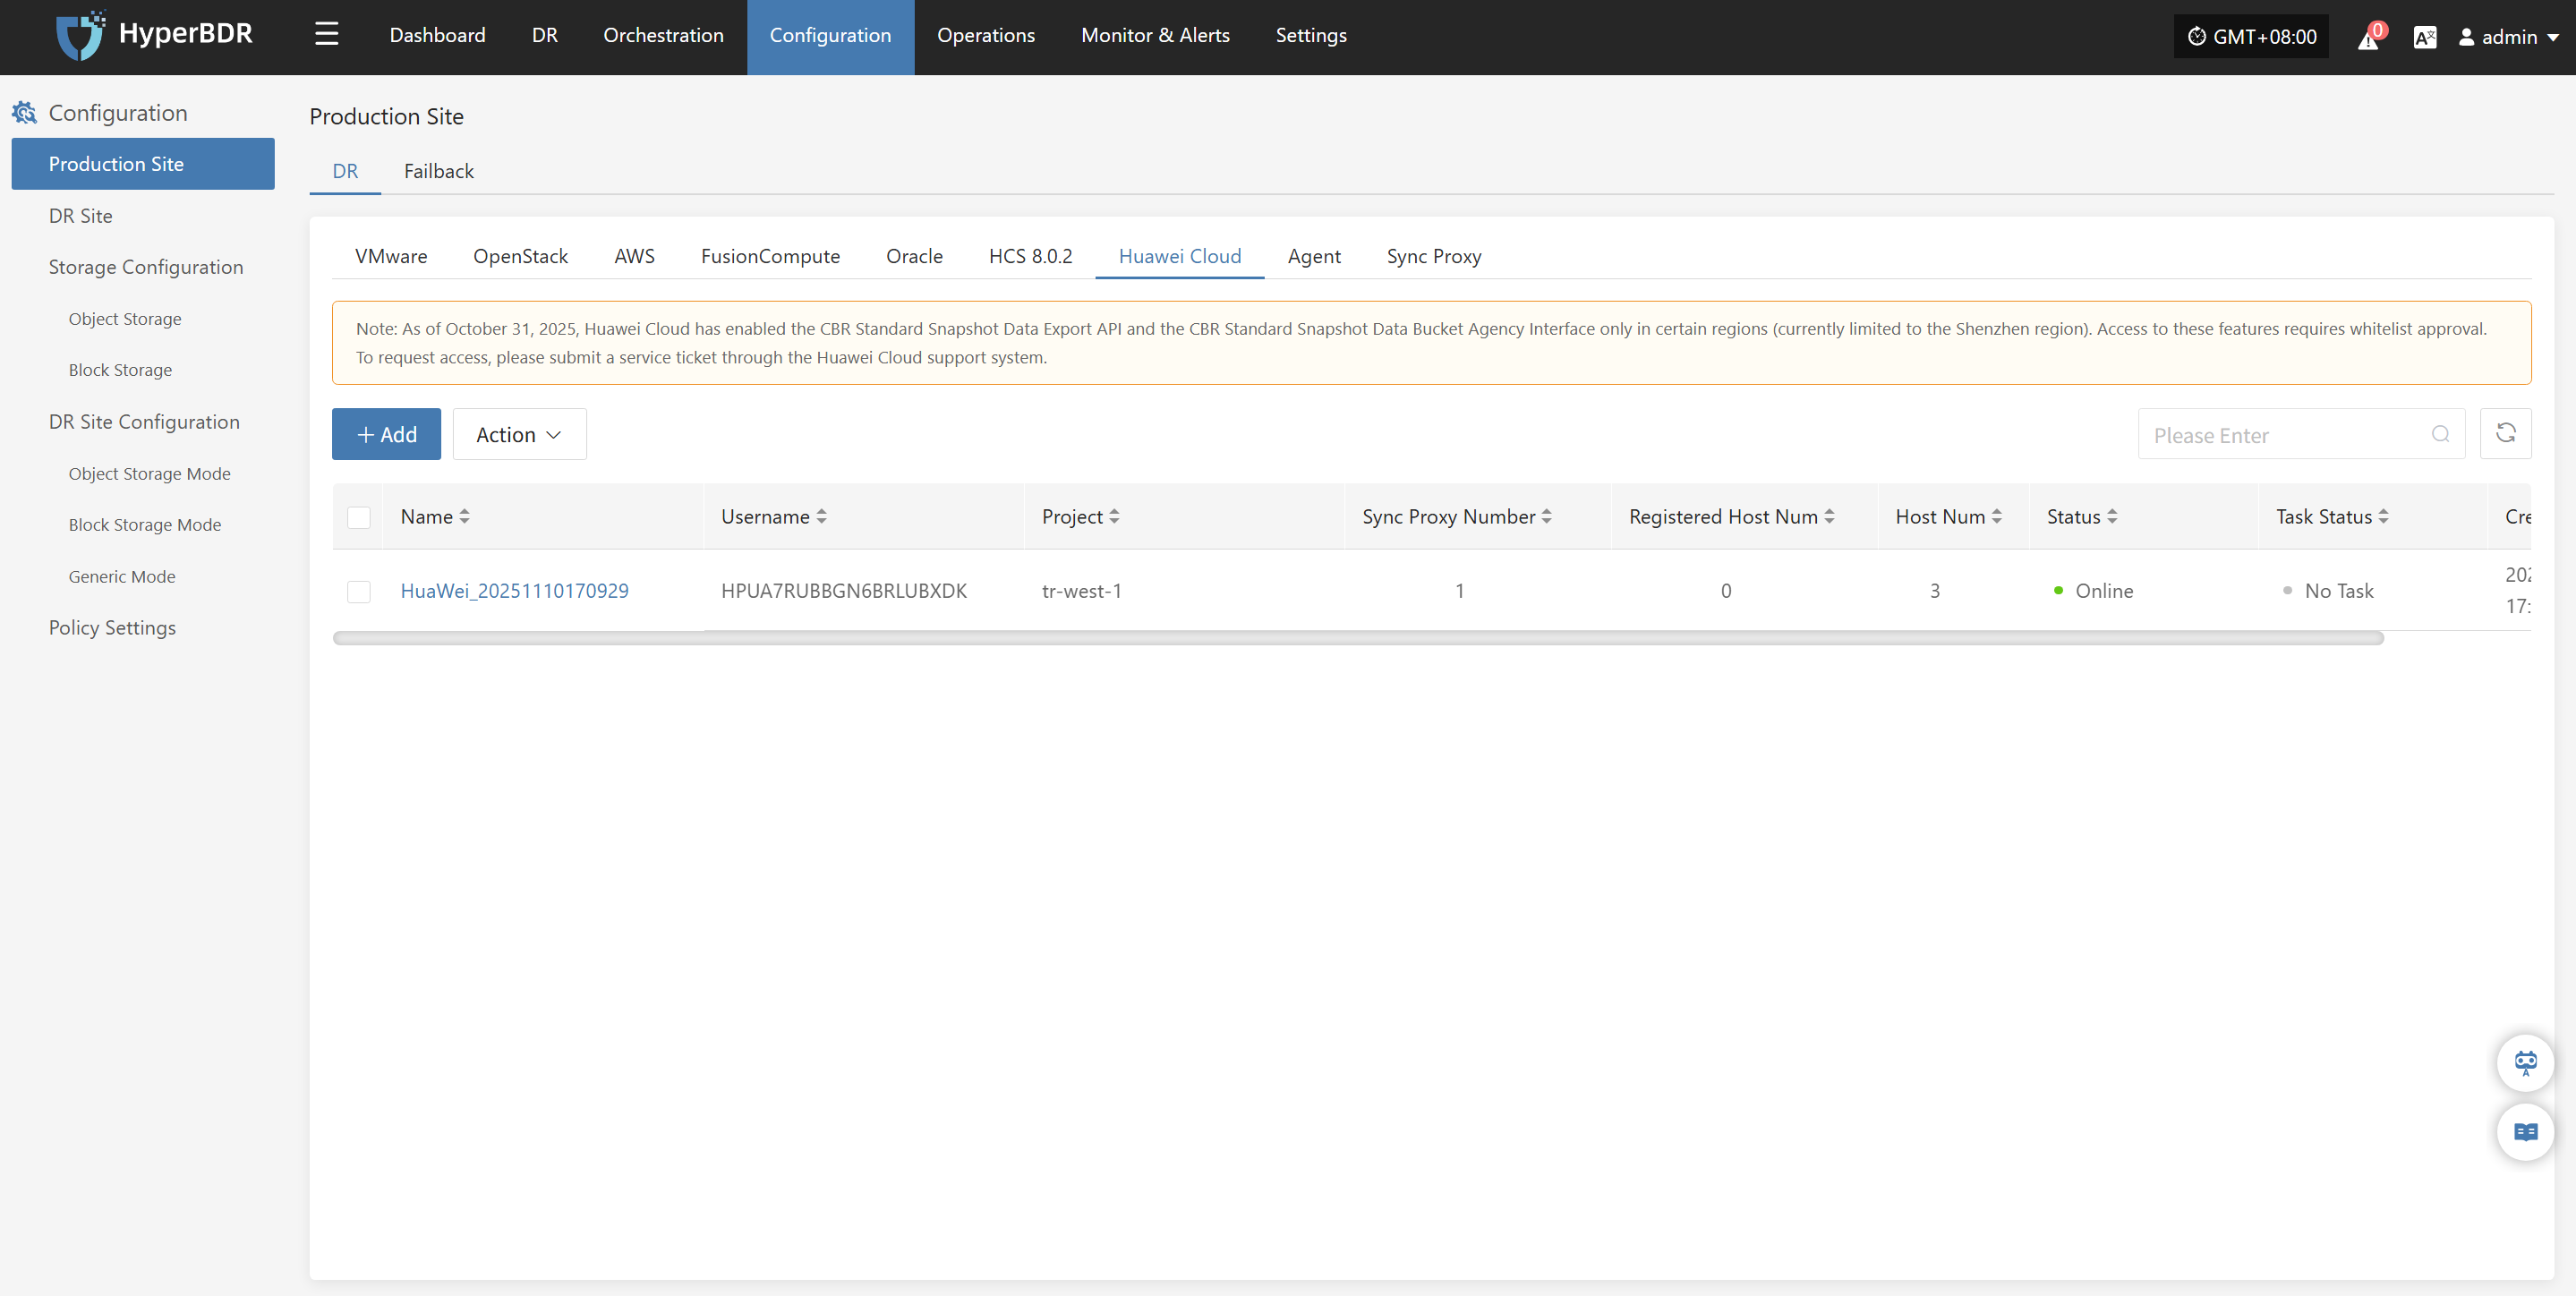Click the Add button
The width and height of the screenshot is (2576, 1296).
pyautogui.click(x=386, y=434)
